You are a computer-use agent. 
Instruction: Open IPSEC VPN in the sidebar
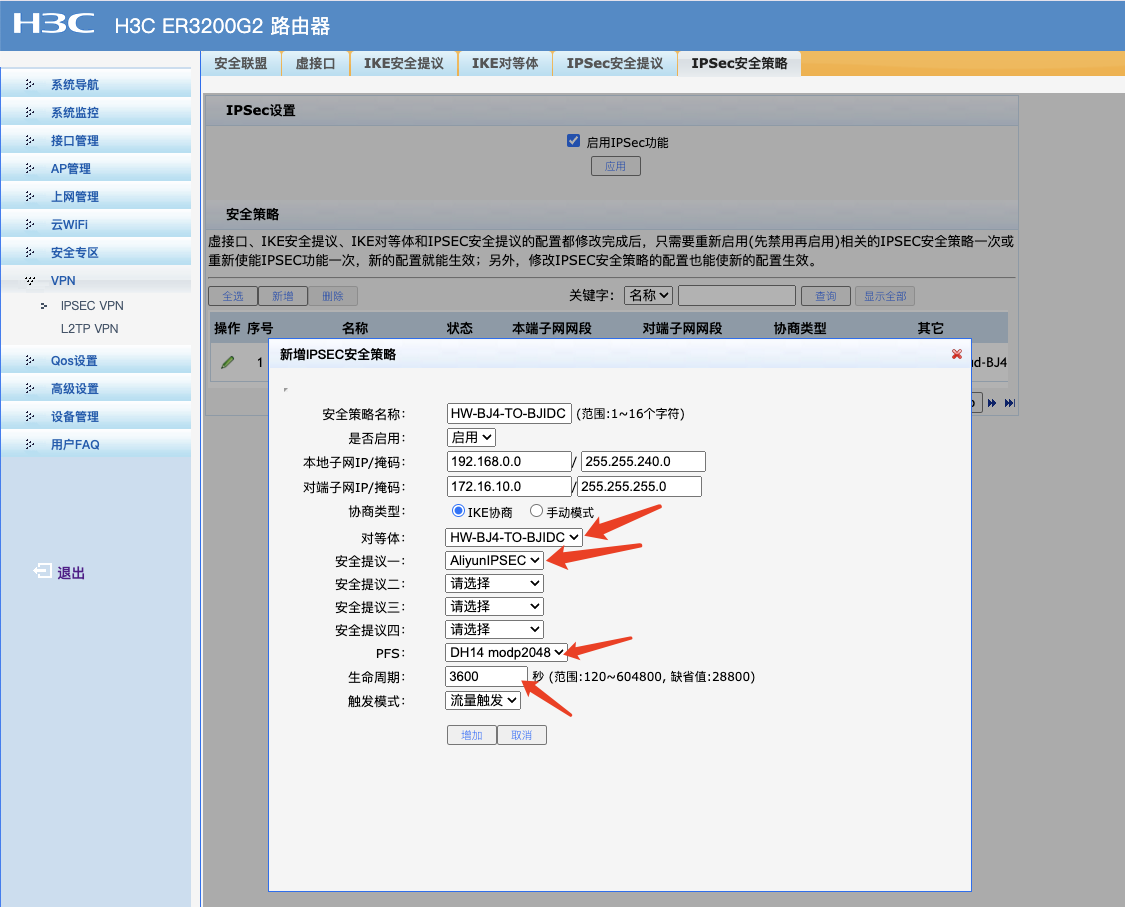pos(92,306)
